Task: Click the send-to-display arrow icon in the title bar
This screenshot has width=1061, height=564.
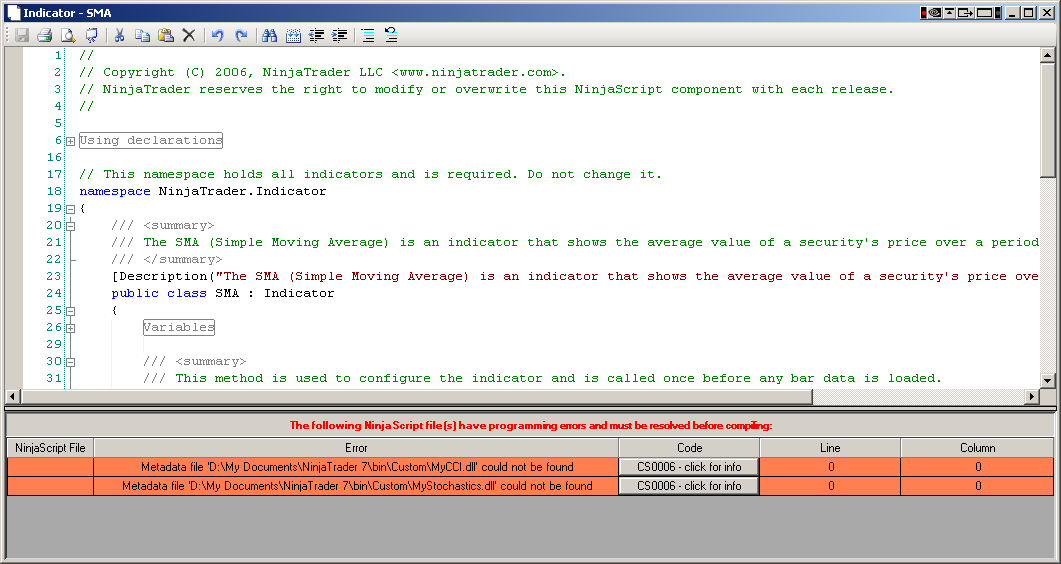Action: (966, 13)
